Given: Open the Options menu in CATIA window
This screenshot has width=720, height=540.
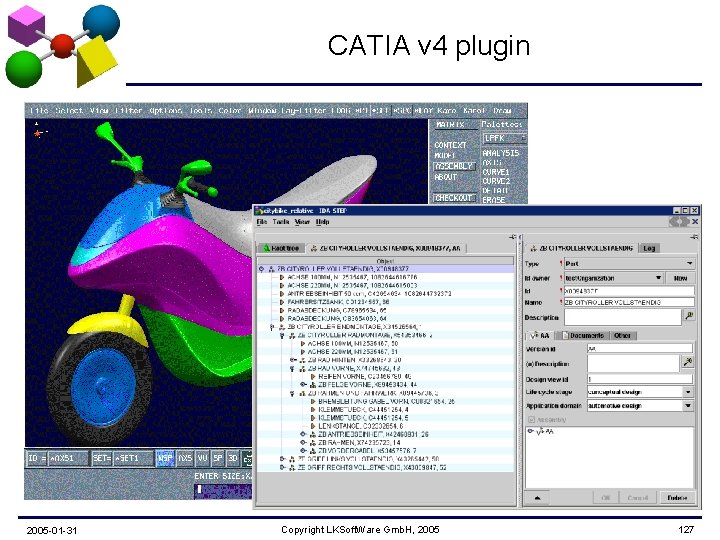Looking at the screenshot, I should (x=166, y=111).
